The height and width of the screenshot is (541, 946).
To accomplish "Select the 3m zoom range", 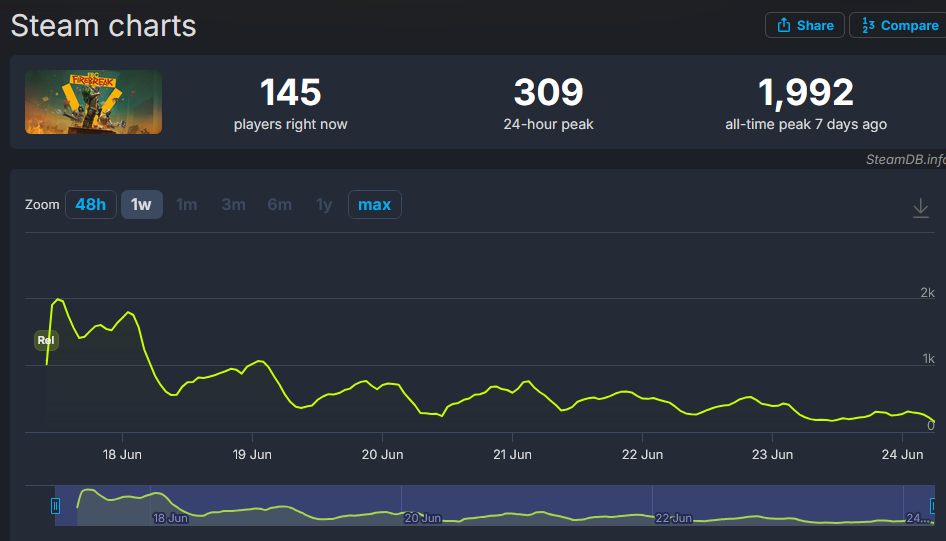I will coord(233,204).
